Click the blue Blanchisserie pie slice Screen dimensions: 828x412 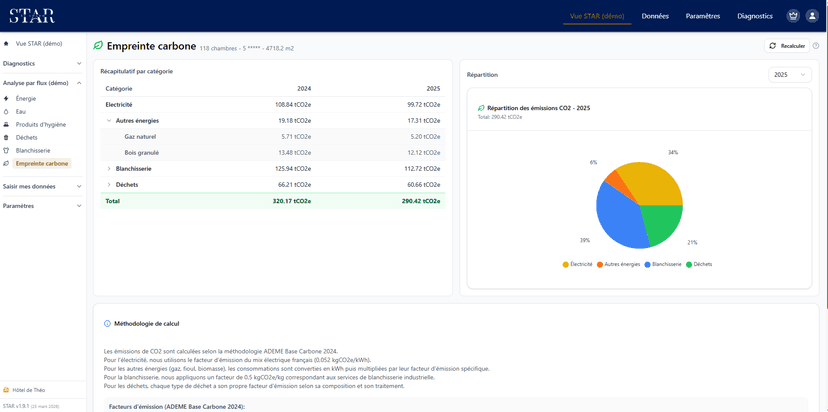618,217
